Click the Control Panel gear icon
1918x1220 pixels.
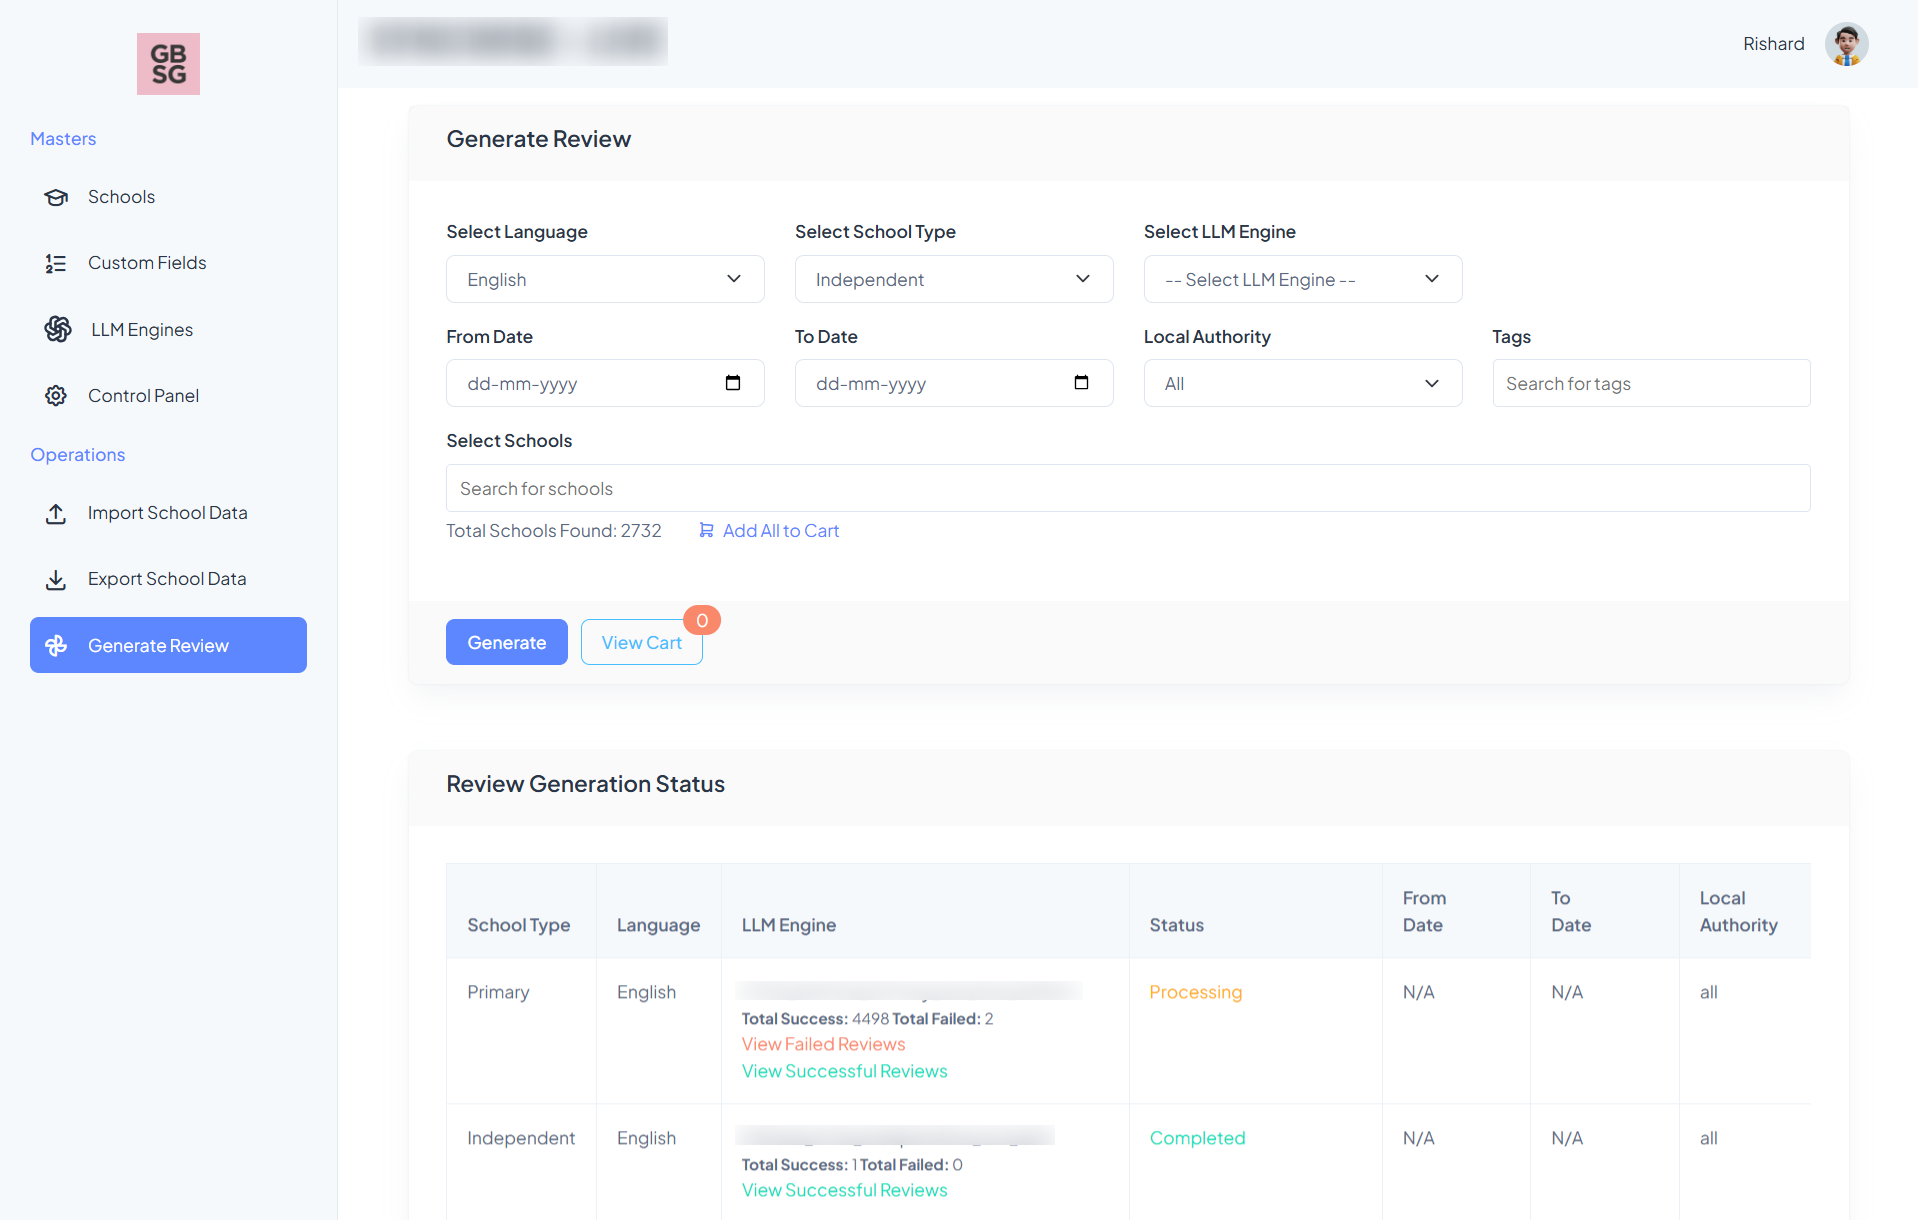click(56, 396)
